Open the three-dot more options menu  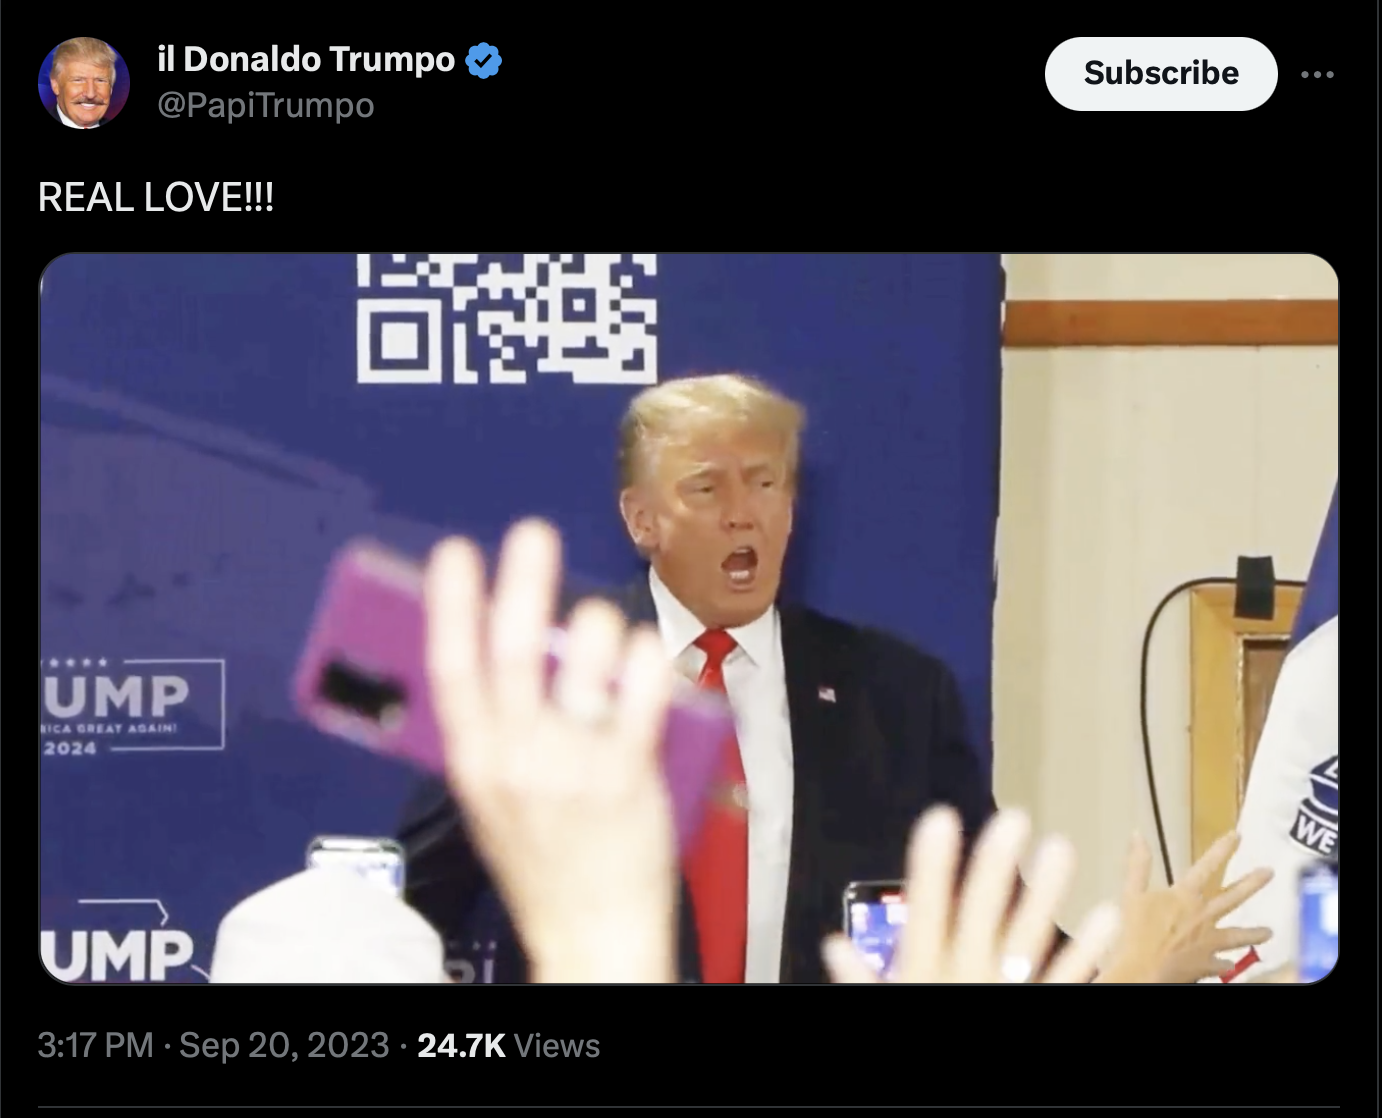point(1317,74)
